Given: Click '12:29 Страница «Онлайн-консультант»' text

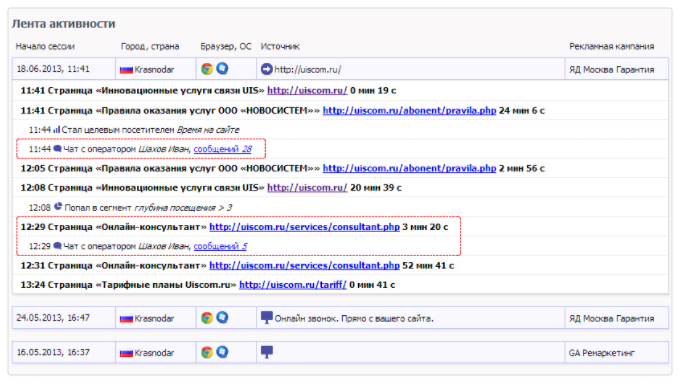Looking at the screenshot, I should (x=113, y=227).
